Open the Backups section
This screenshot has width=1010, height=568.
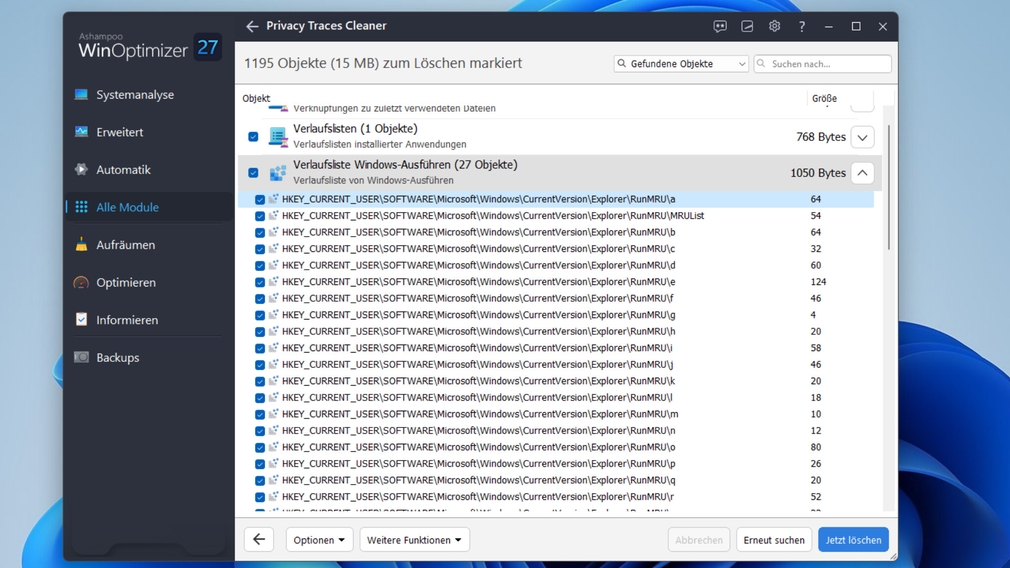click(149, 357)
